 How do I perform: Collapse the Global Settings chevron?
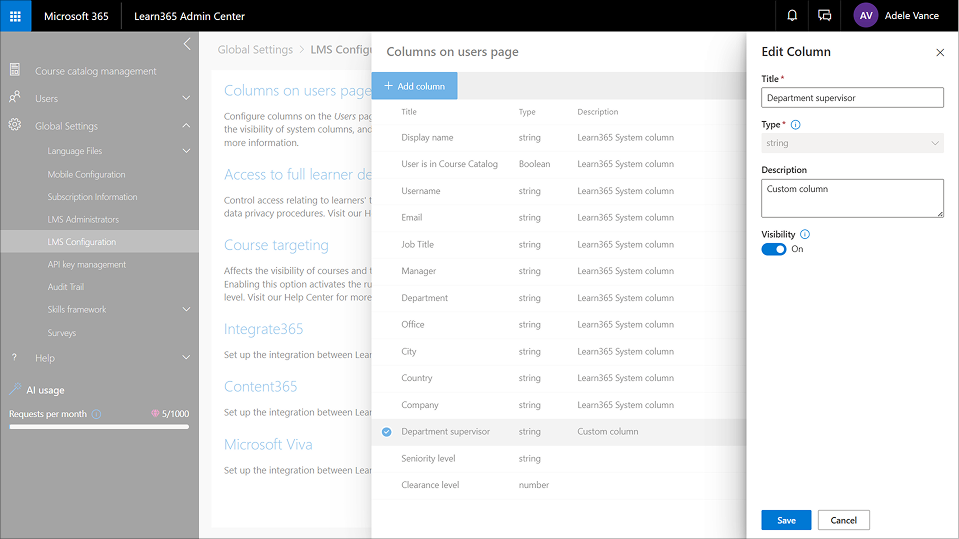click(x=187, y=125)
